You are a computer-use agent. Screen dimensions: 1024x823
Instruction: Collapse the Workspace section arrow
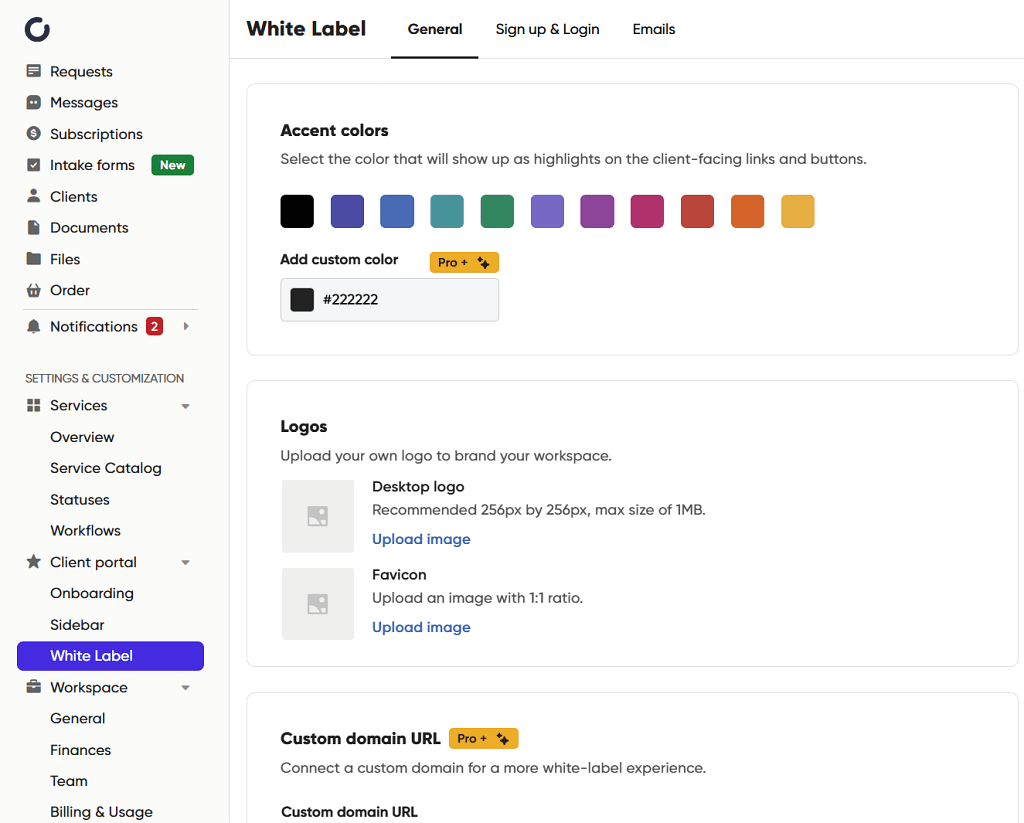tap(185, 688)
